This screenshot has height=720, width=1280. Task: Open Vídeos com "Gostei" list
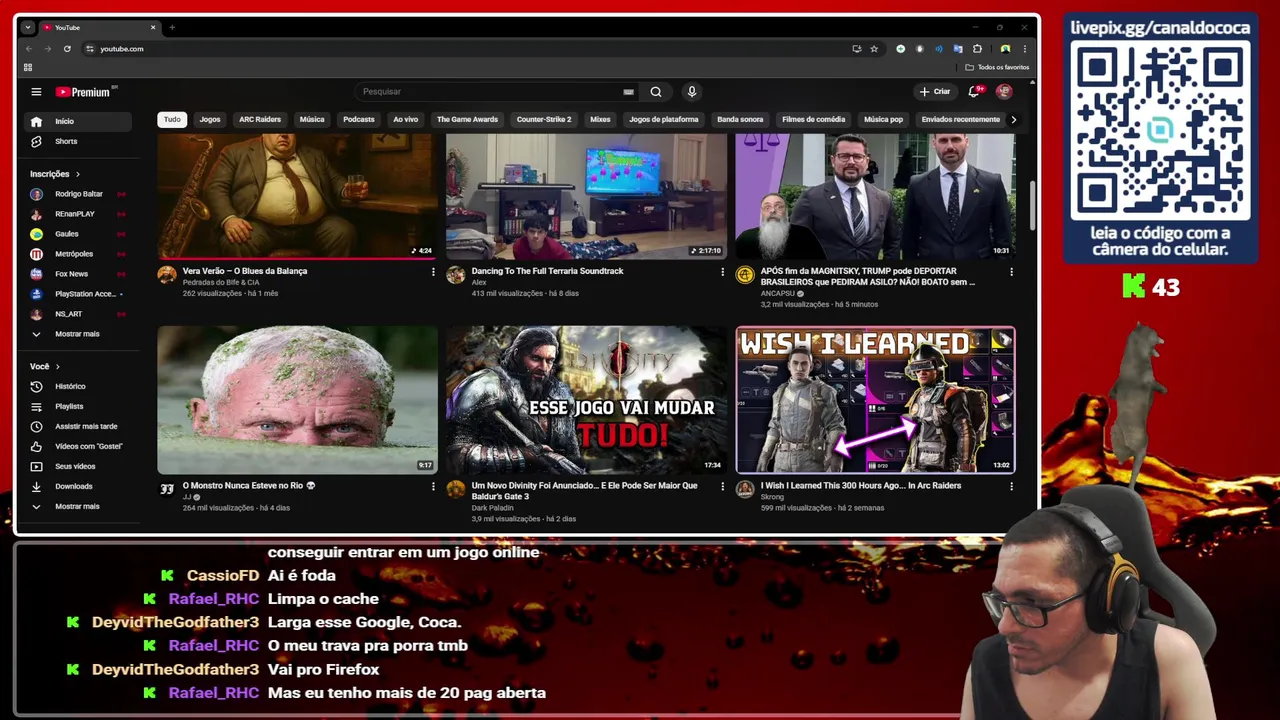[78, 446]
